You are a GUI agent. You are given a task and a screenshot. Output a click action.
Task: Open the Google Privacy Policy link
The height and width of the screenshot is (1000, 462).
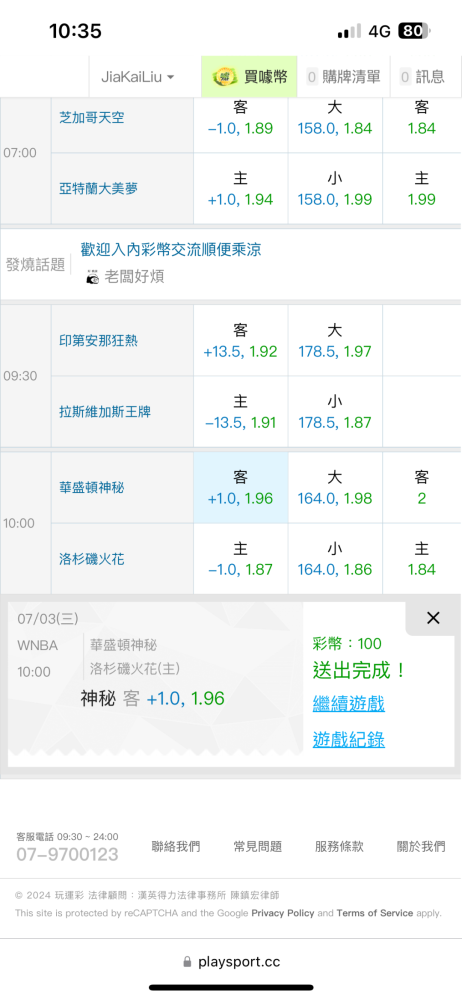click(283, 913)
